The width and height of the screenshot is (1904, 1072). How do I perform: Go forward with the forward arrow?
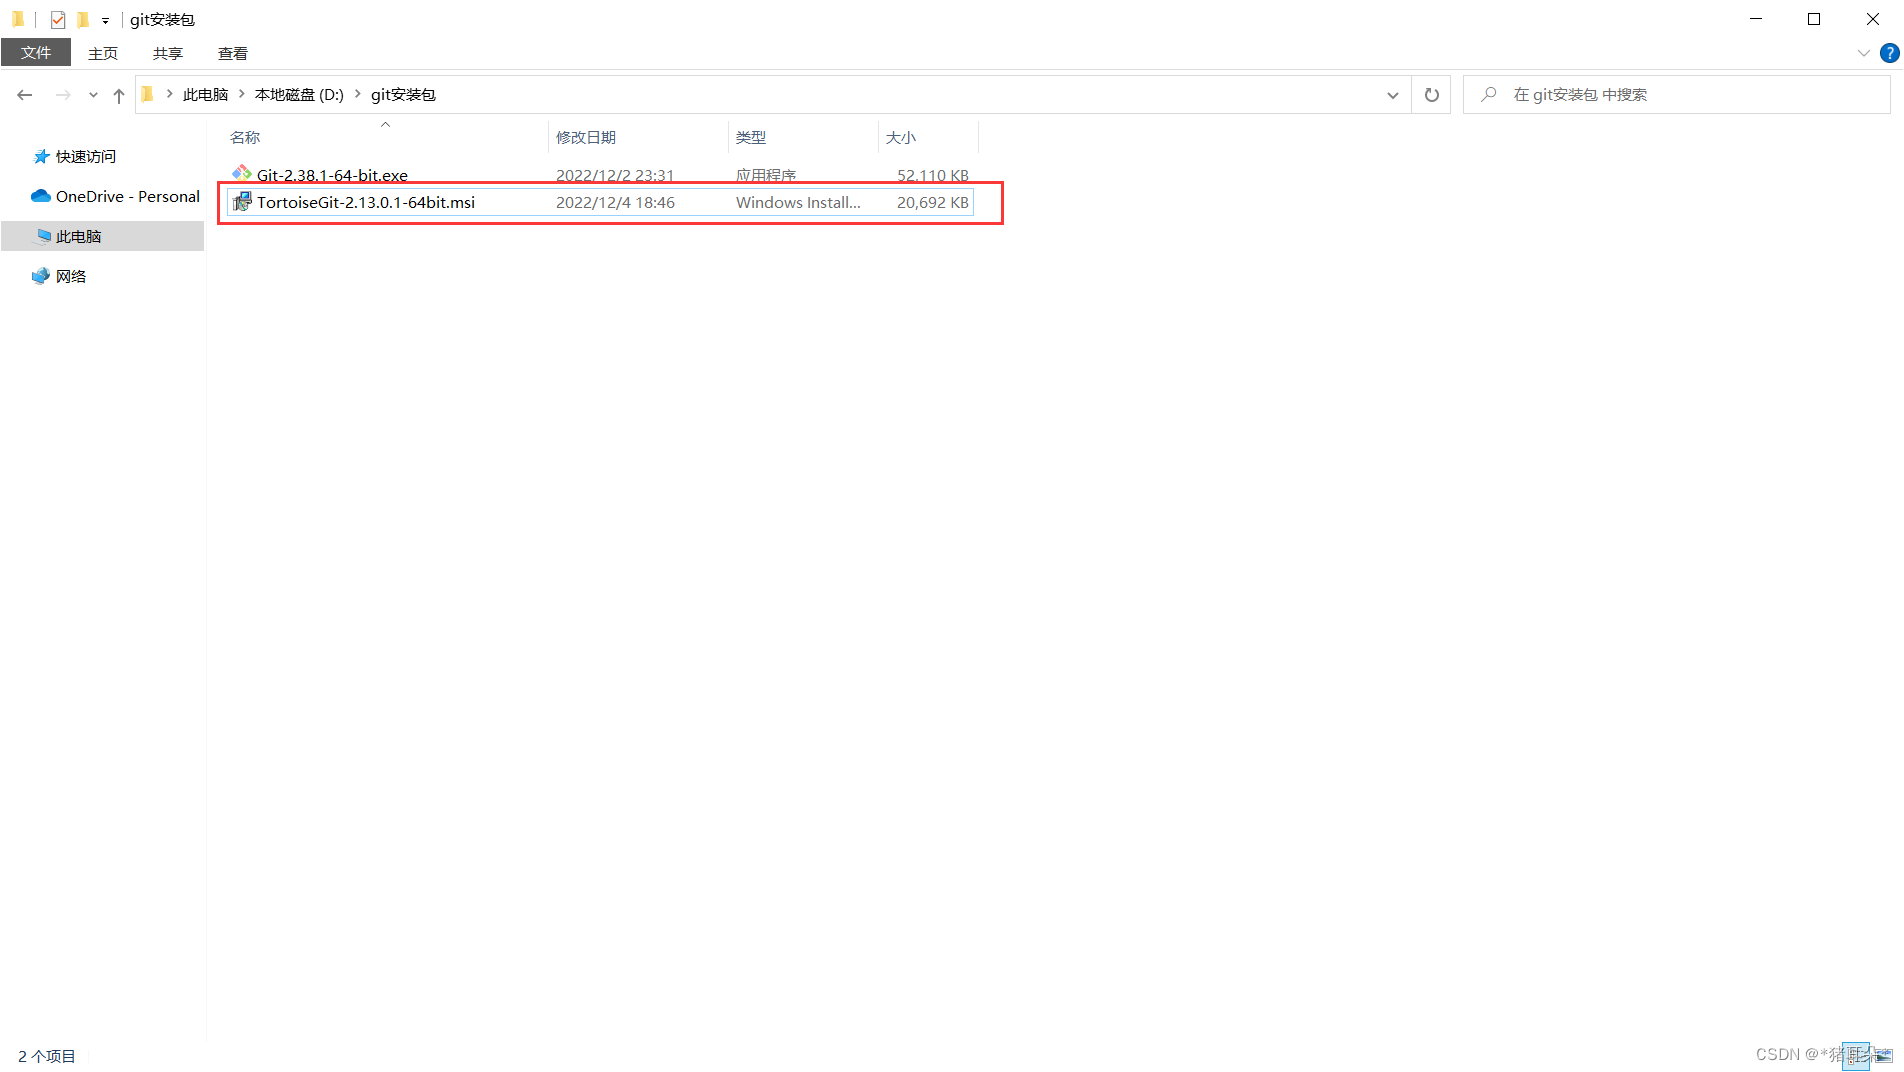tap(63, 95)
